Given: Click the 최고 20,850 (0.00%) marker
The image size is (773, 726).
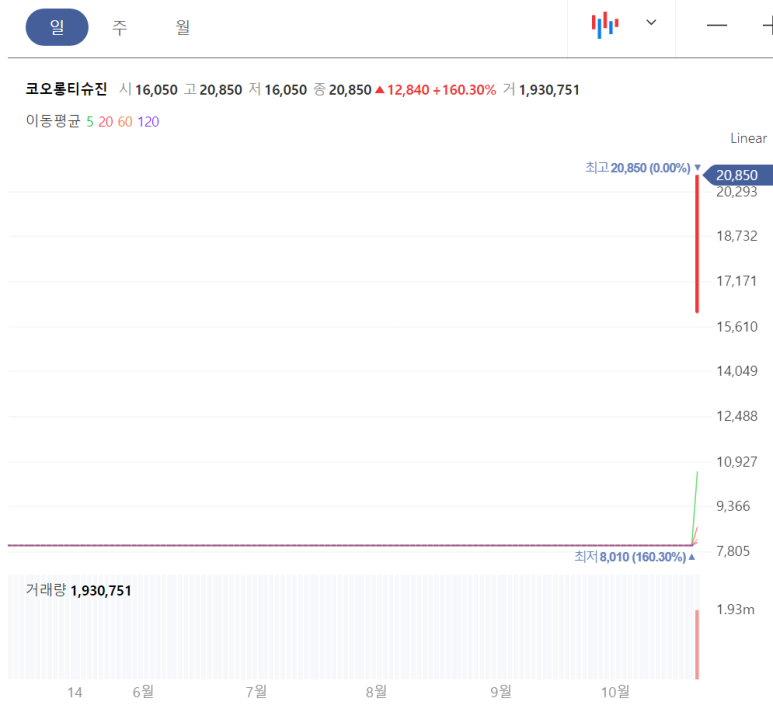Looking at the screenshot, I should (642, 168).
